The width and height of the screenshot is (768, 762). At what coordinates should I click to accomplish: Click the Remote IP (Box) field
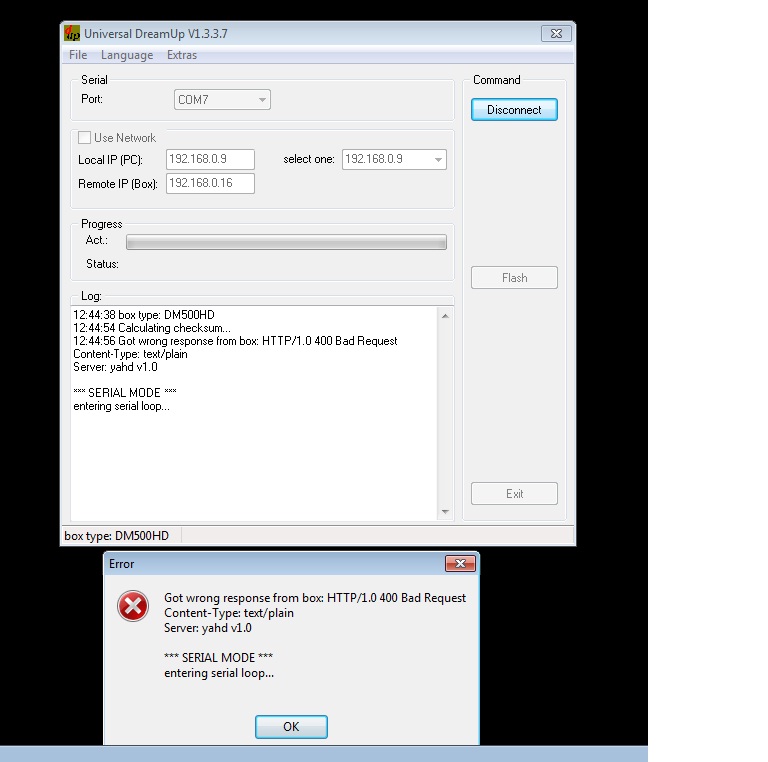(x=211, y=184)
